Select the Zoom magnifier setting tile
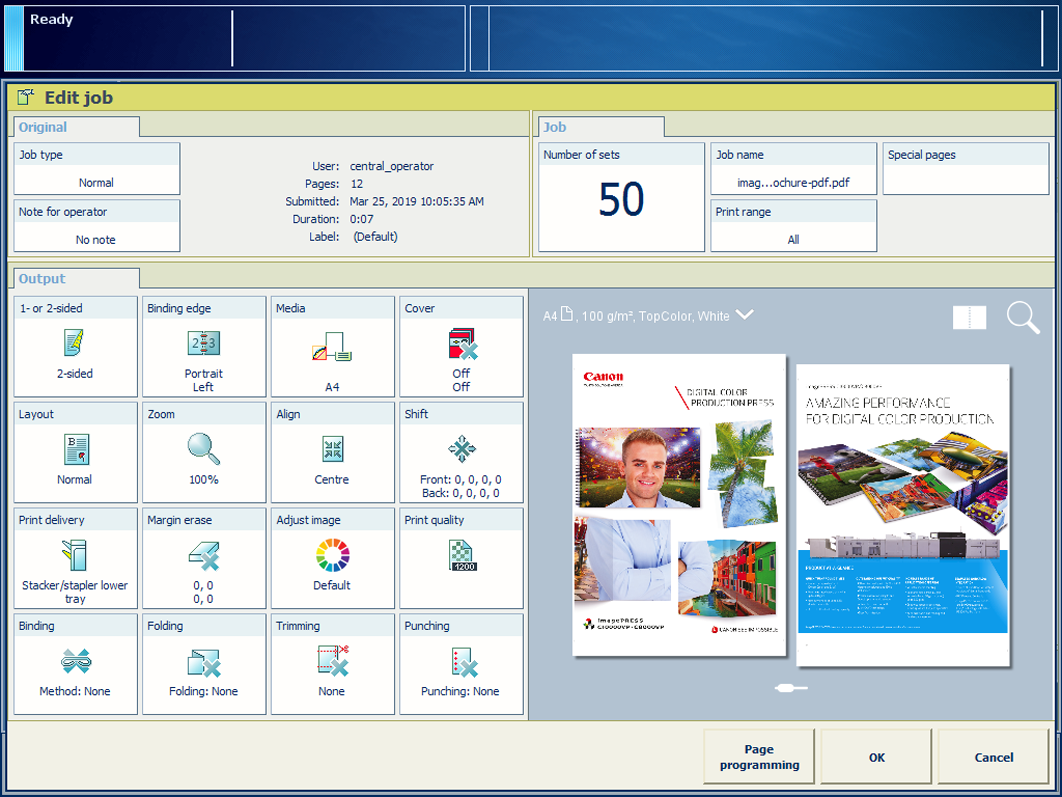This screenshot has height=797, width=1062. [x=203, y=450]
